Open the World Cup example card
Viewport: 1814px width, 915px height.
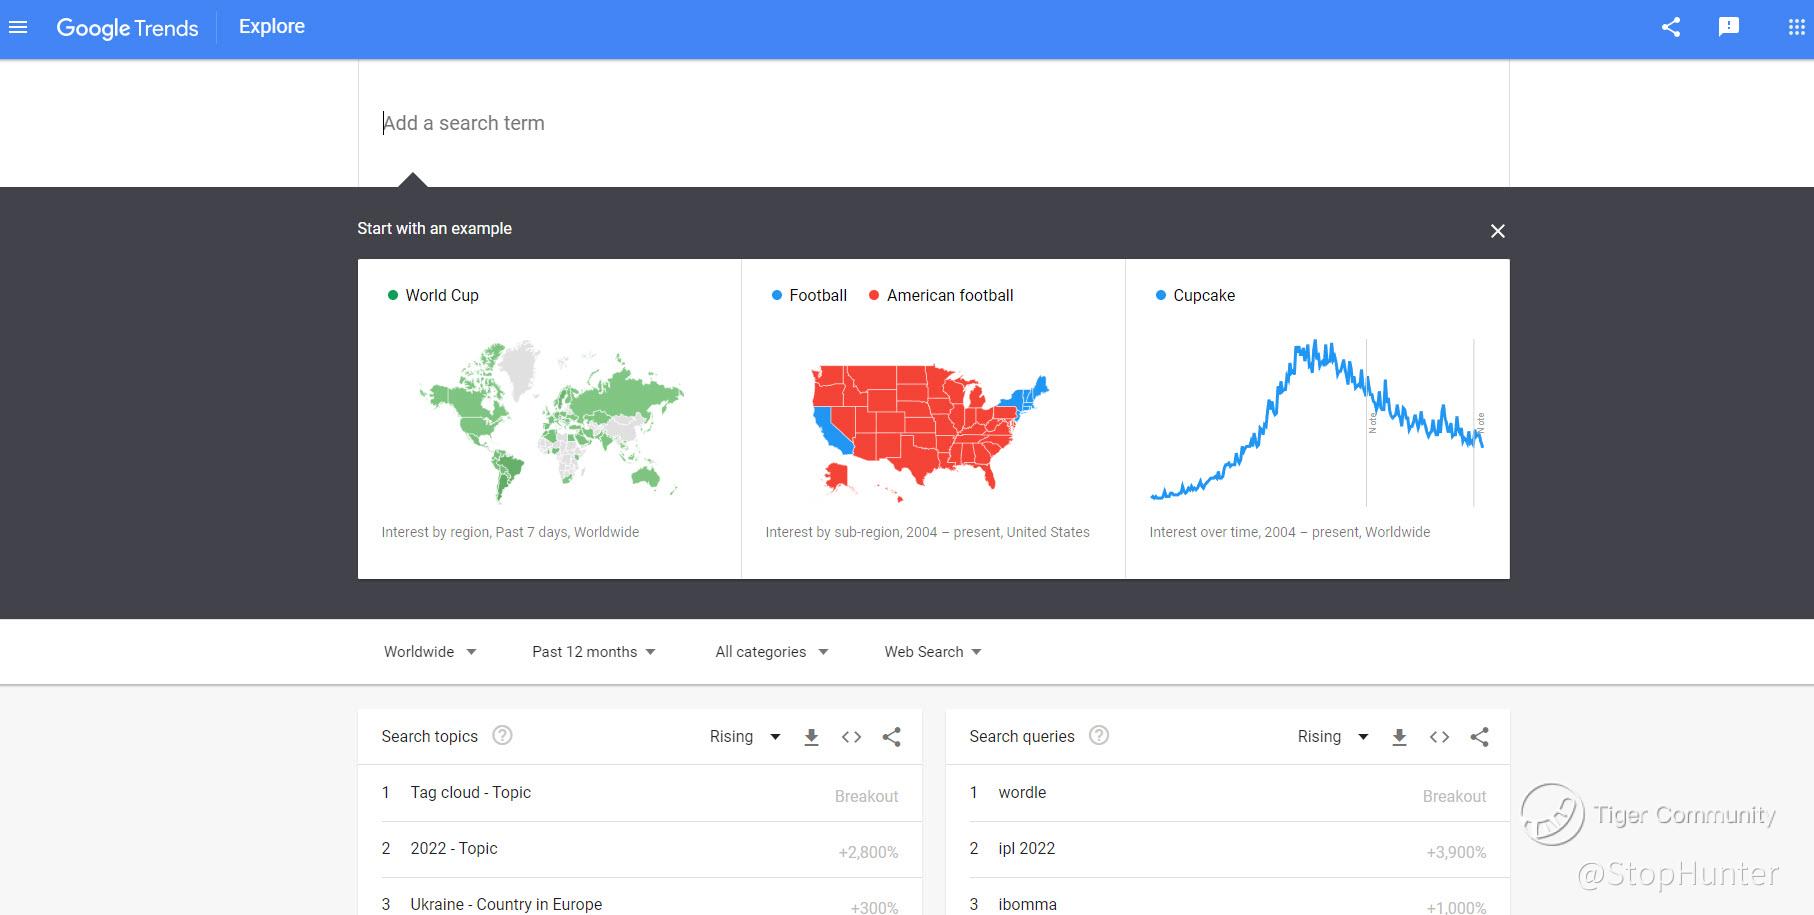(549, 418)
